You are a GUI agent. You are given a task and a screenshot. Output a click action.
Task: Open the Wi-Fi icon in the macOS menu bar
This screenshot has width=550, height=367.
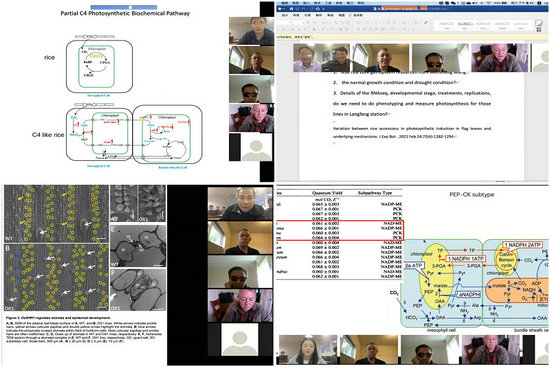click(x=489, y=3)
